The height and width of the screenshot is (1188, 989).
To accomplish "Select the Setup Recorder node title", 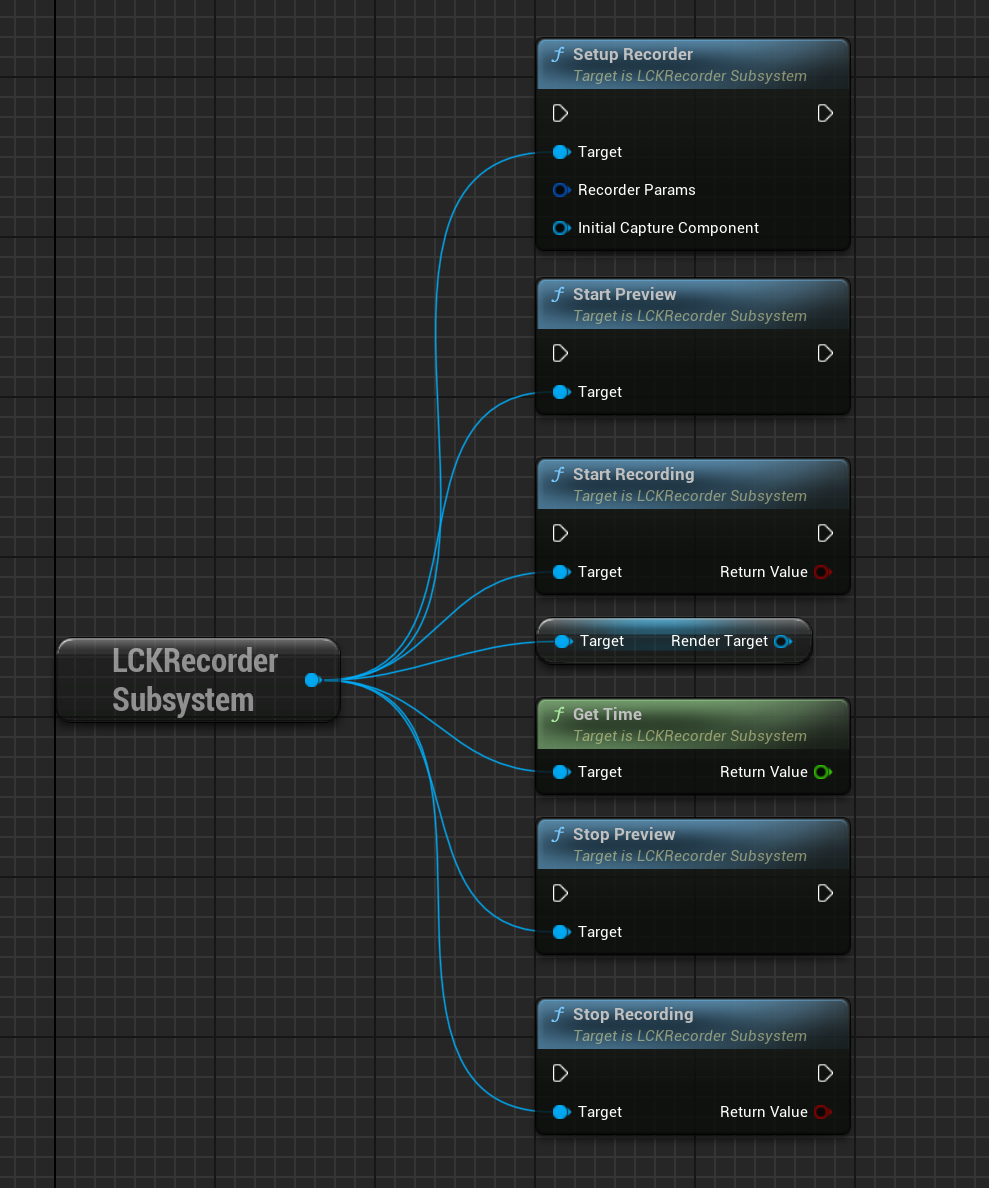I will [633, 55].
